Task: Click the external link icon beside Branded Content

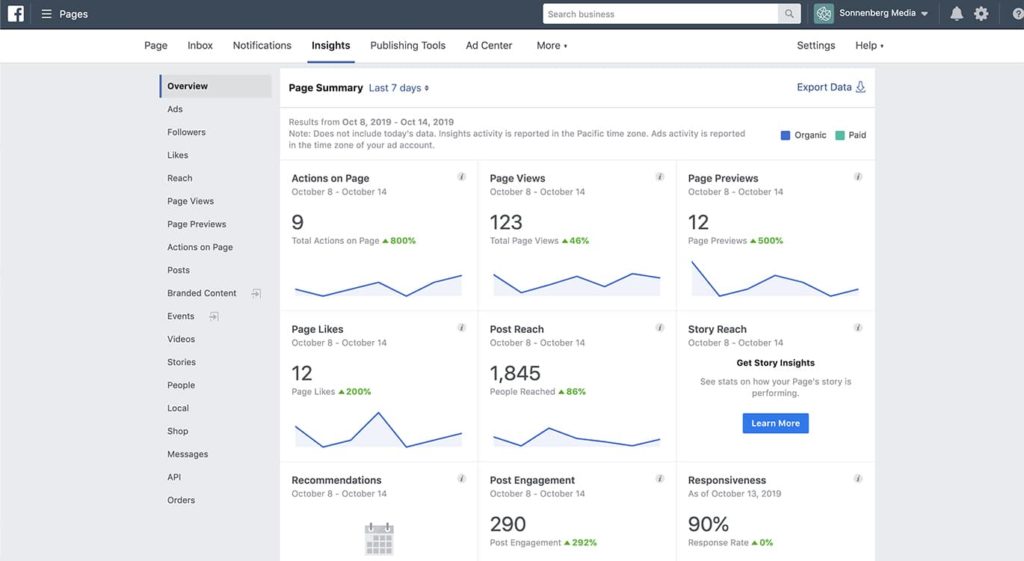Action: [x=256, y=293]
